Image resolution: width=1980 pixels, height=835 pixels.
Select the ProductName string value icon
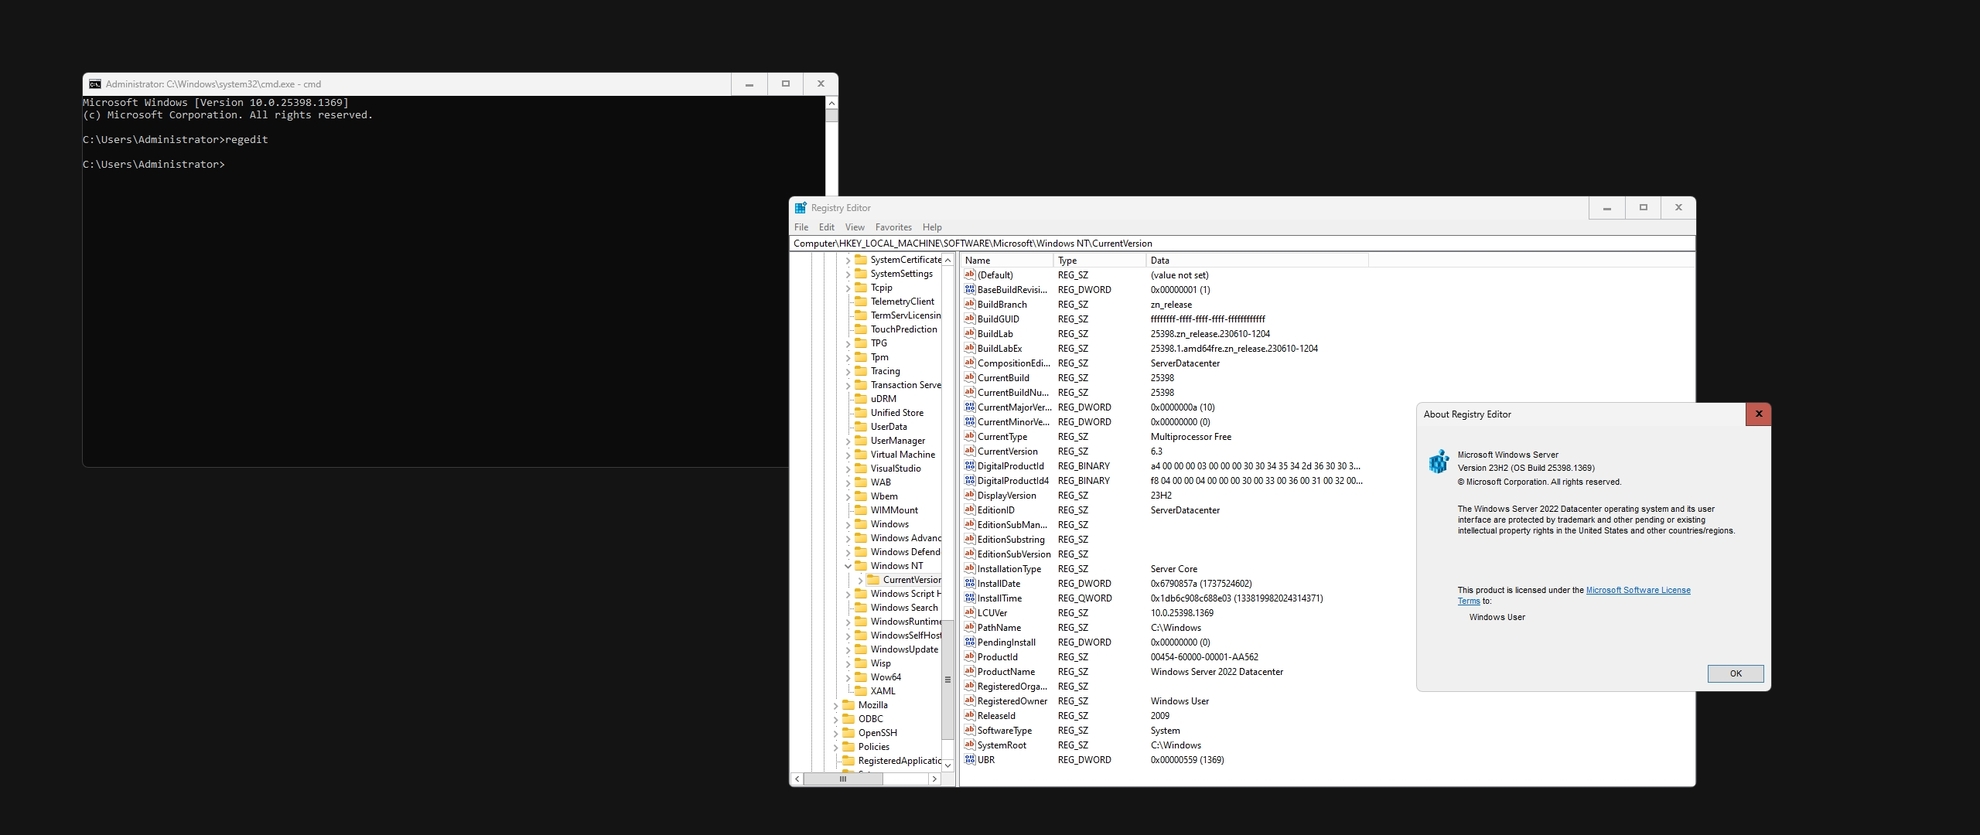(x=969, y=672)
